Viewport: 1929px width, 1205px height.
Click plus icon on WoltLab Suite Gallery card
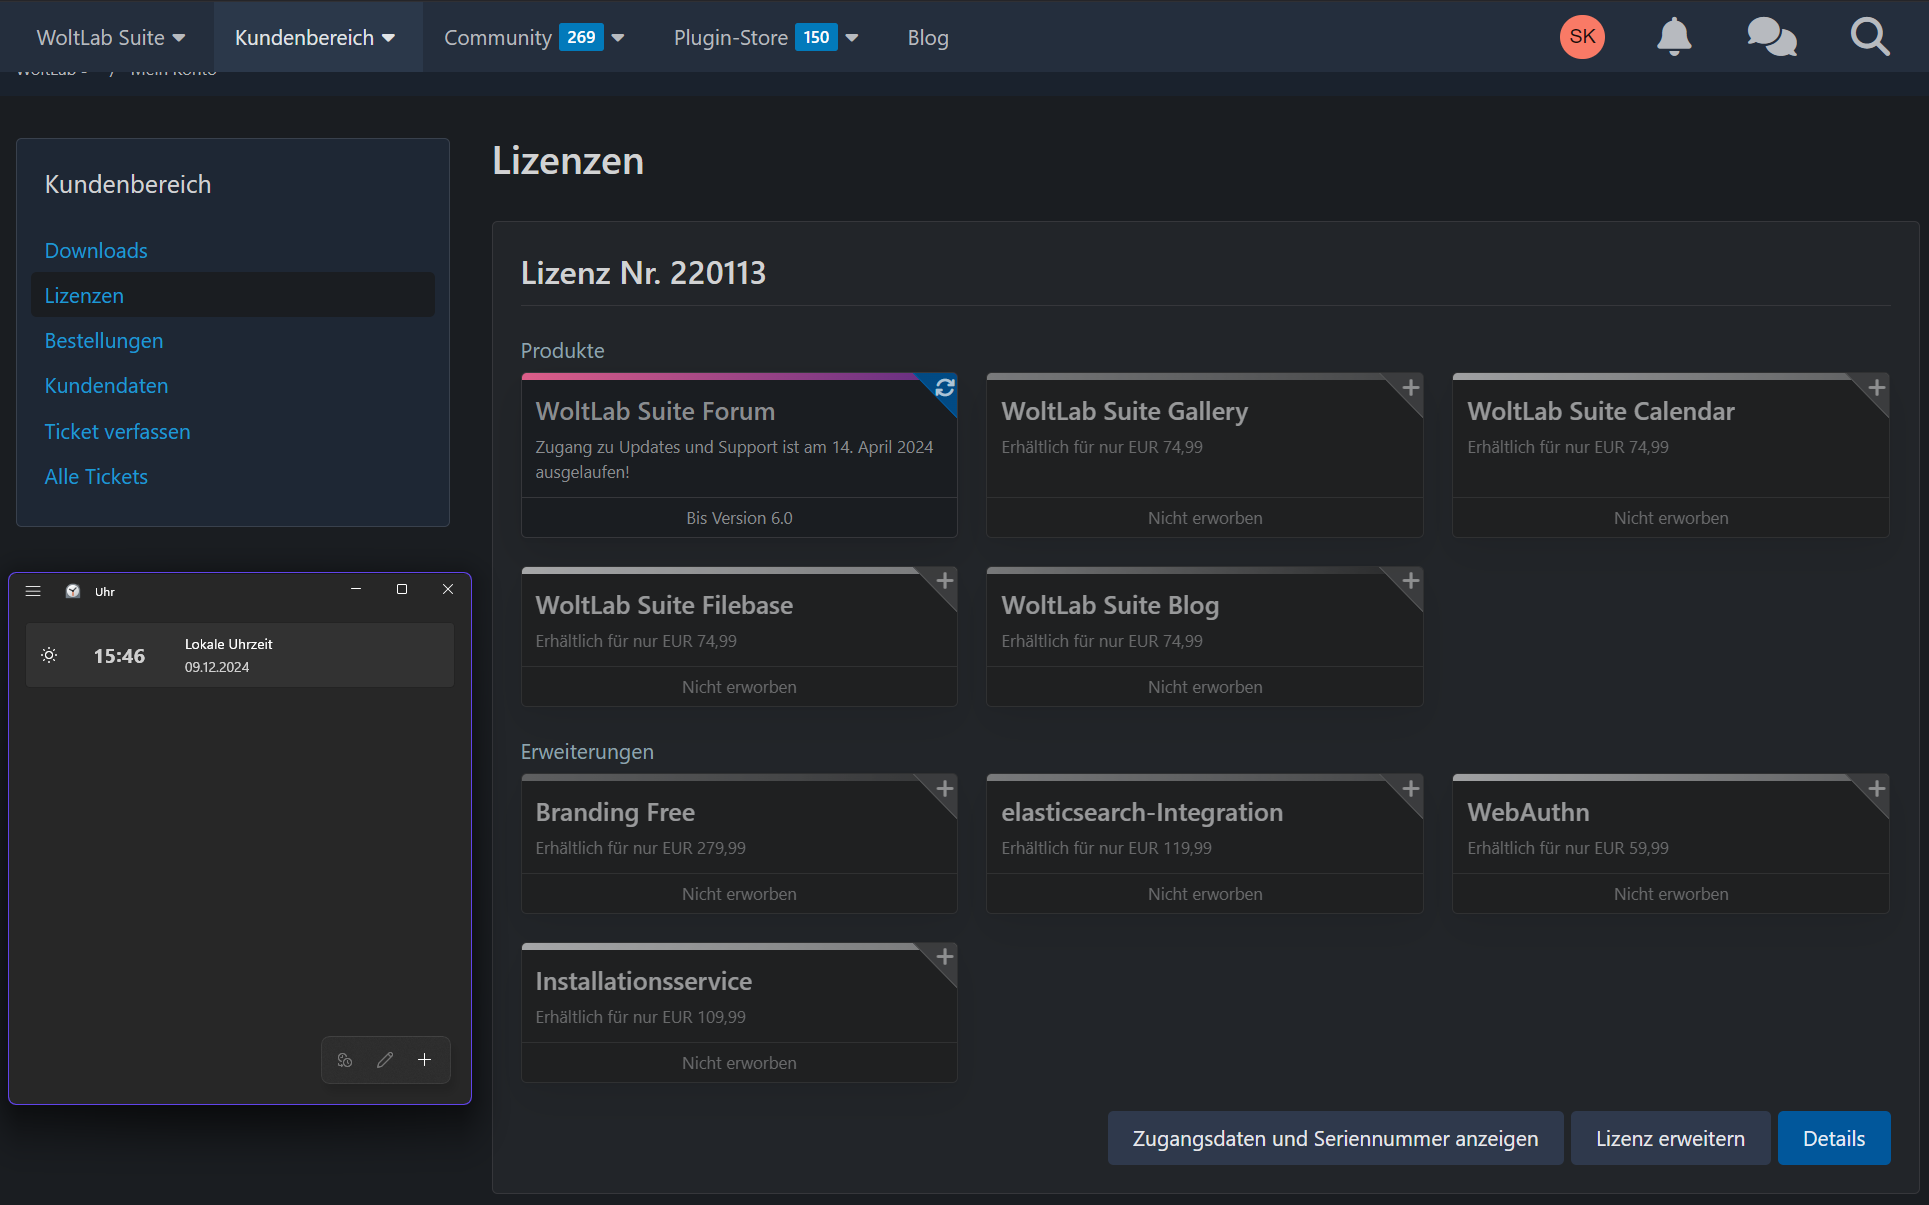tap(1410, 387)
